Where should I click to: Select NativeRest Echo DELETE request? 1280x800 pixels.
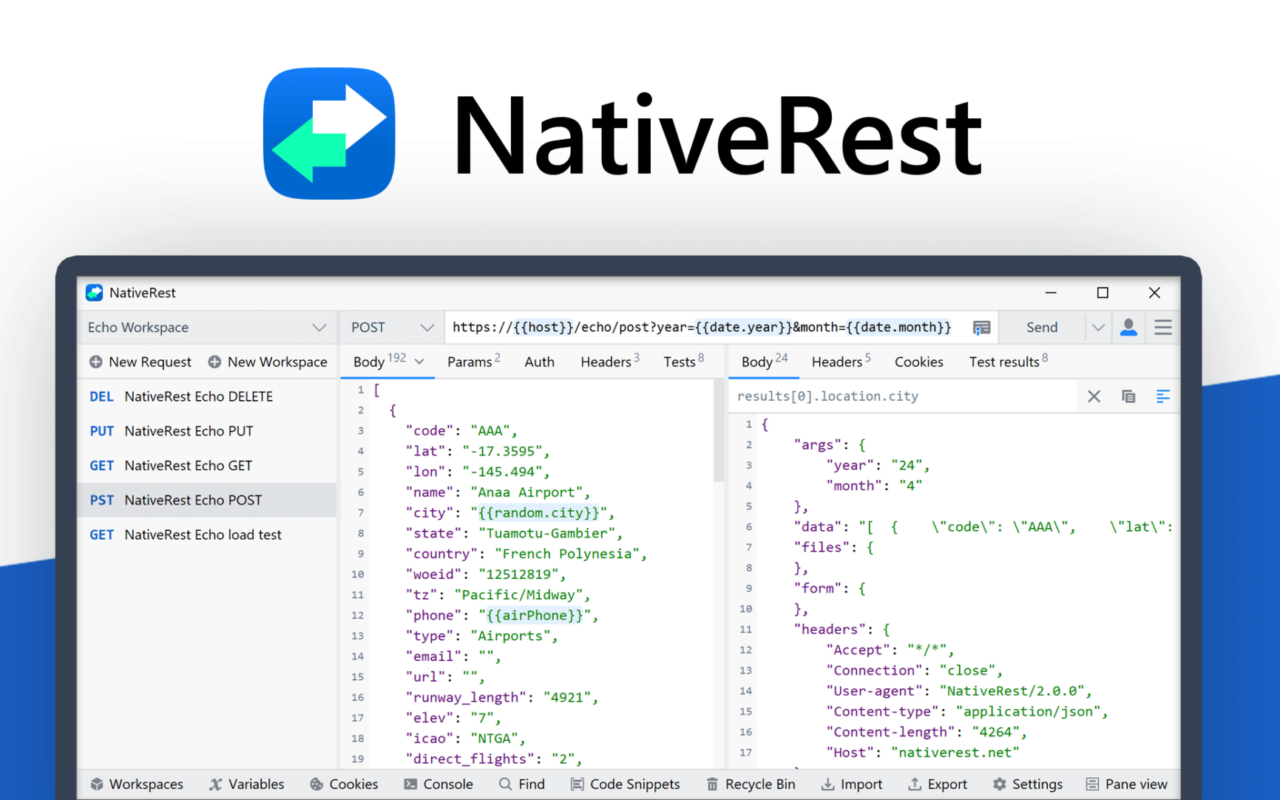tap(207, 396)
